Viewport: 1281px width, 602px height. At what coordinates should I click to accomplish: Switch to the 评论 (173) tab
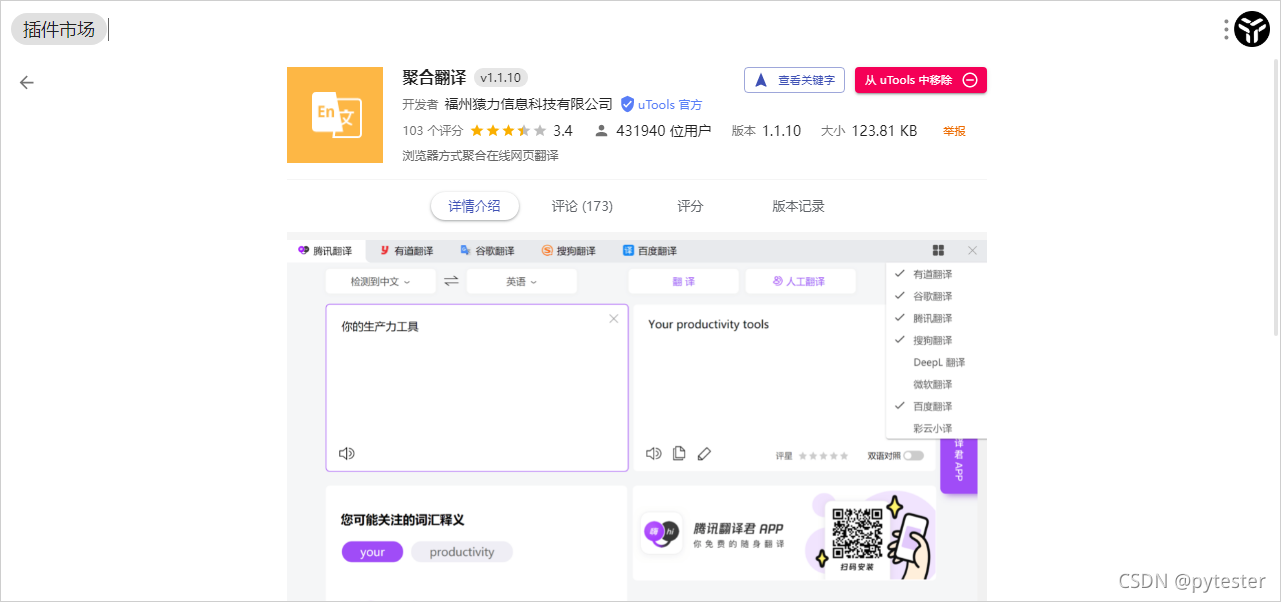coord(582,206)
